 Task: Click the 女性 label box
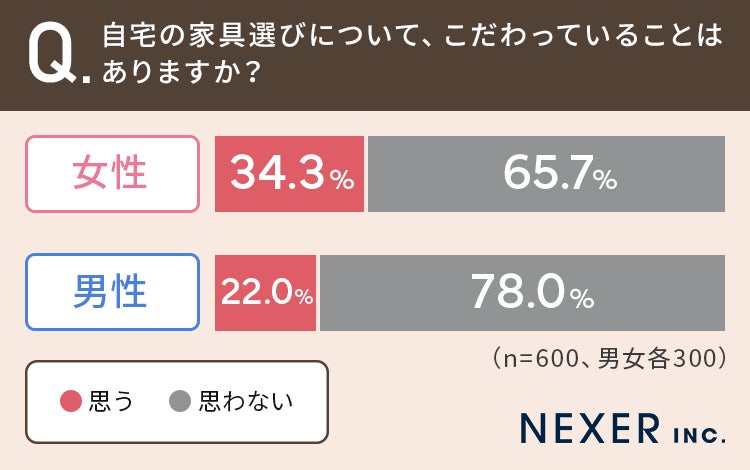click(112, 175)
